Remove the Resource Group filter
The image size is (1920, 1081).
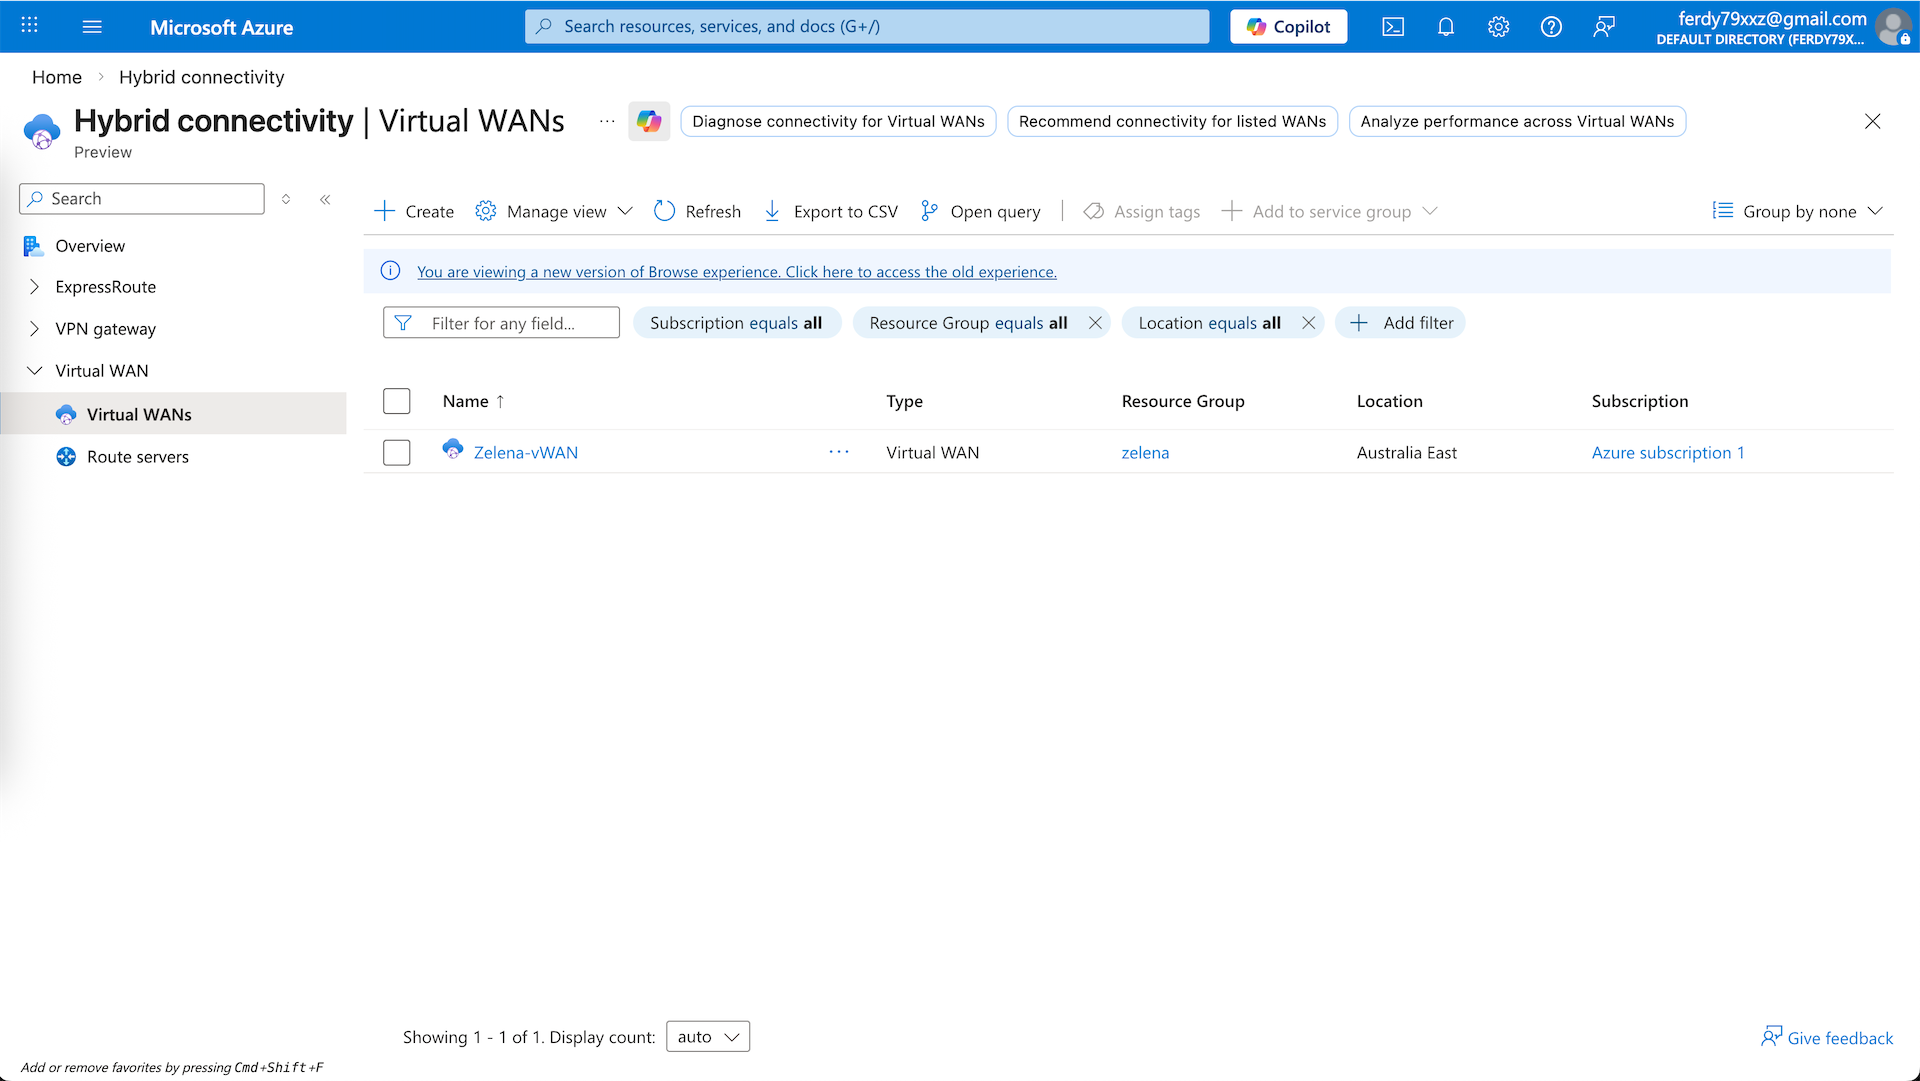click(x=1095, y=323)
